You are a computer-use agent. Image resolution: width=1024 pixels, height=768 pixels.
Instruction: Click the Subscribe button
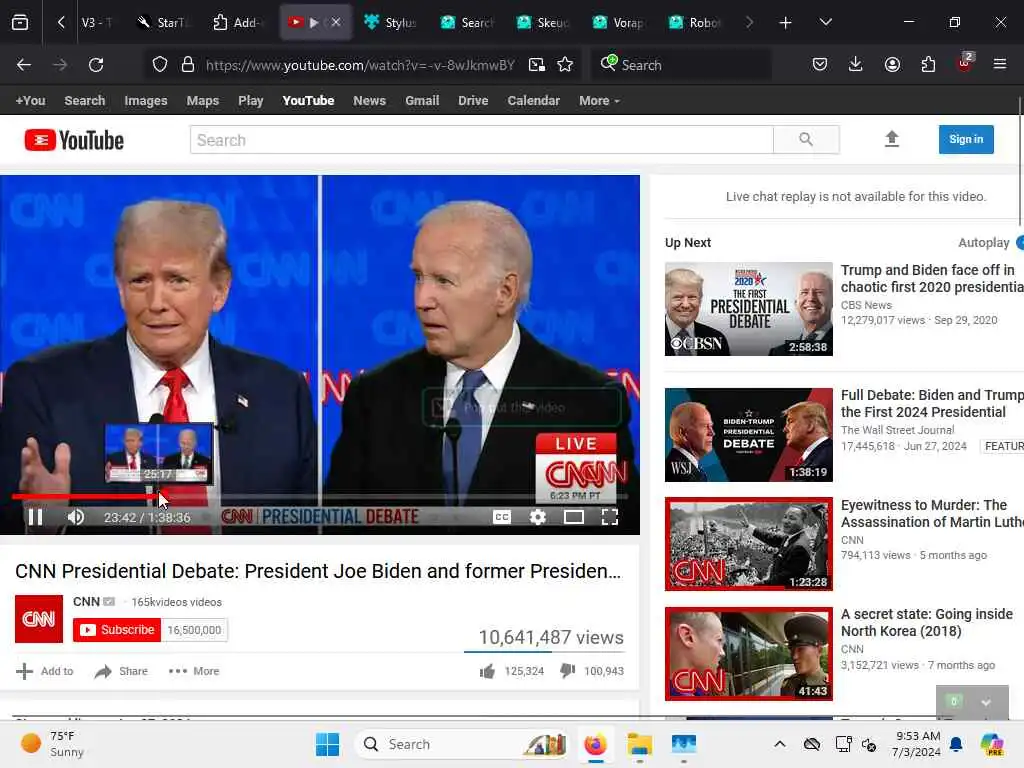[117, 630]
